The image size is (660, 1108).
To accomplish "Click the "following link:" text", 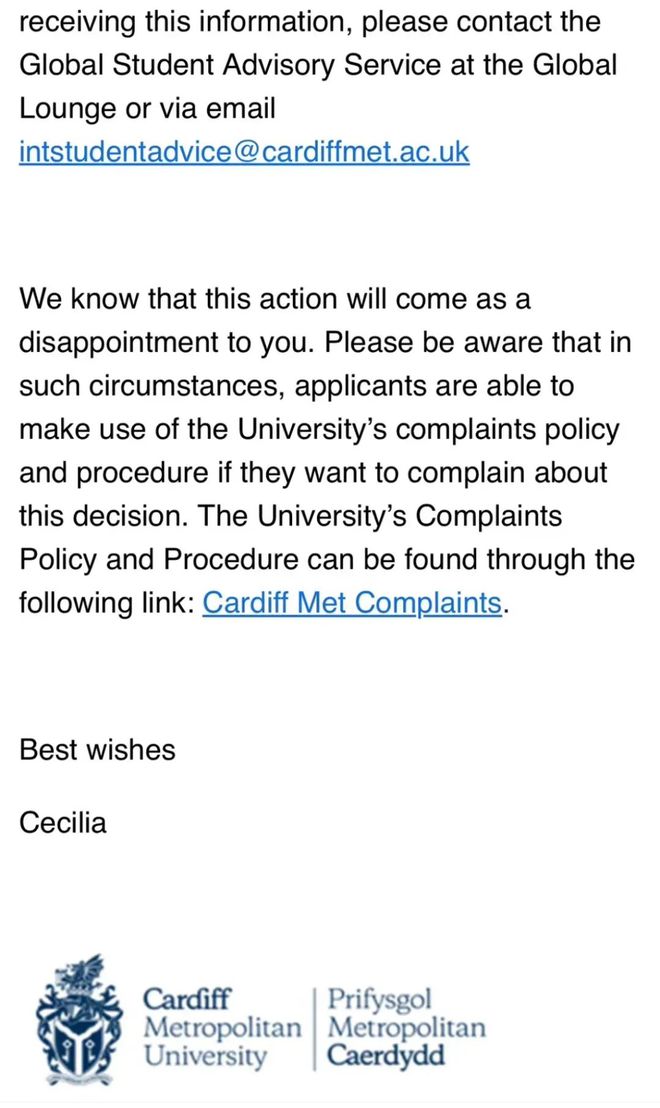I will click(106, 603).
